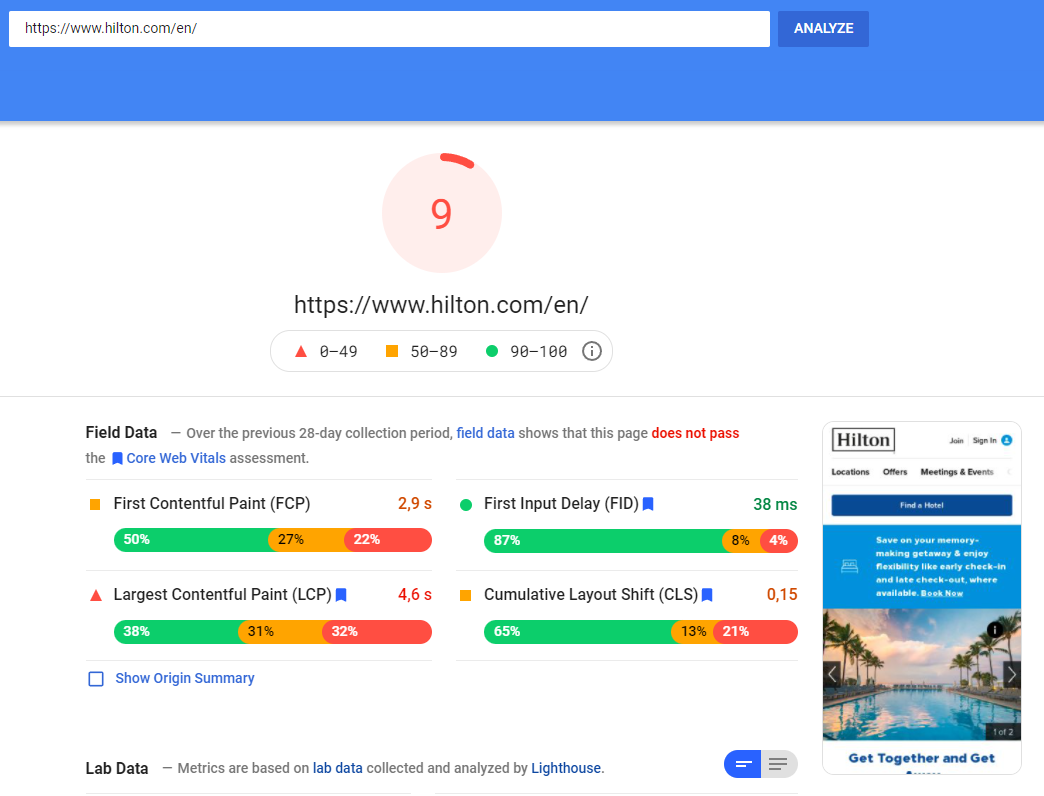Click the 'Find a Hotel' button in the preview
This screenshot has width=1044, height=796.
pos(921,505)
